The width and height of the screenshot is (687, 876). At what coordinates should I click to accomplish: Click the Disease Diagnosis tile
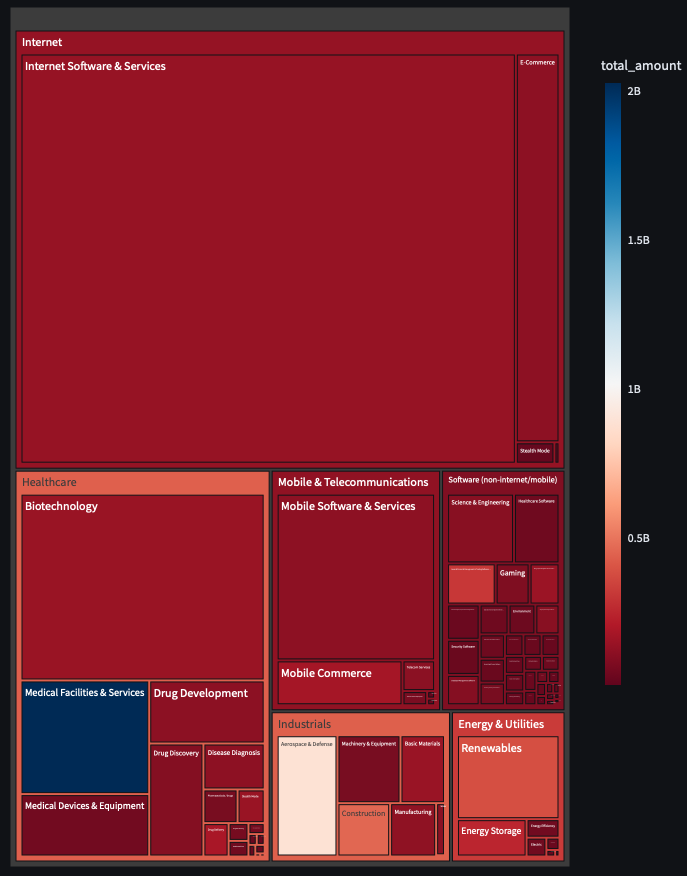pyautogui.click(x=234, y=766)
